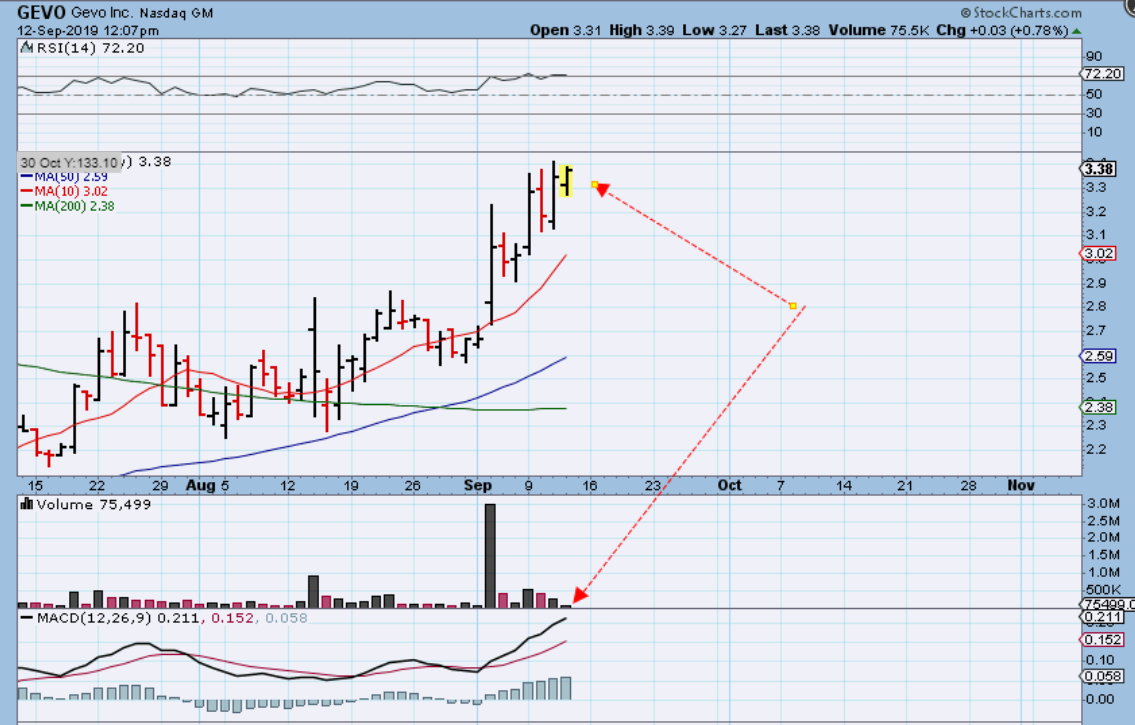1135x725 pixels.
Task: Click the Nasdaq GM exchange label
Action: point(176,13)
